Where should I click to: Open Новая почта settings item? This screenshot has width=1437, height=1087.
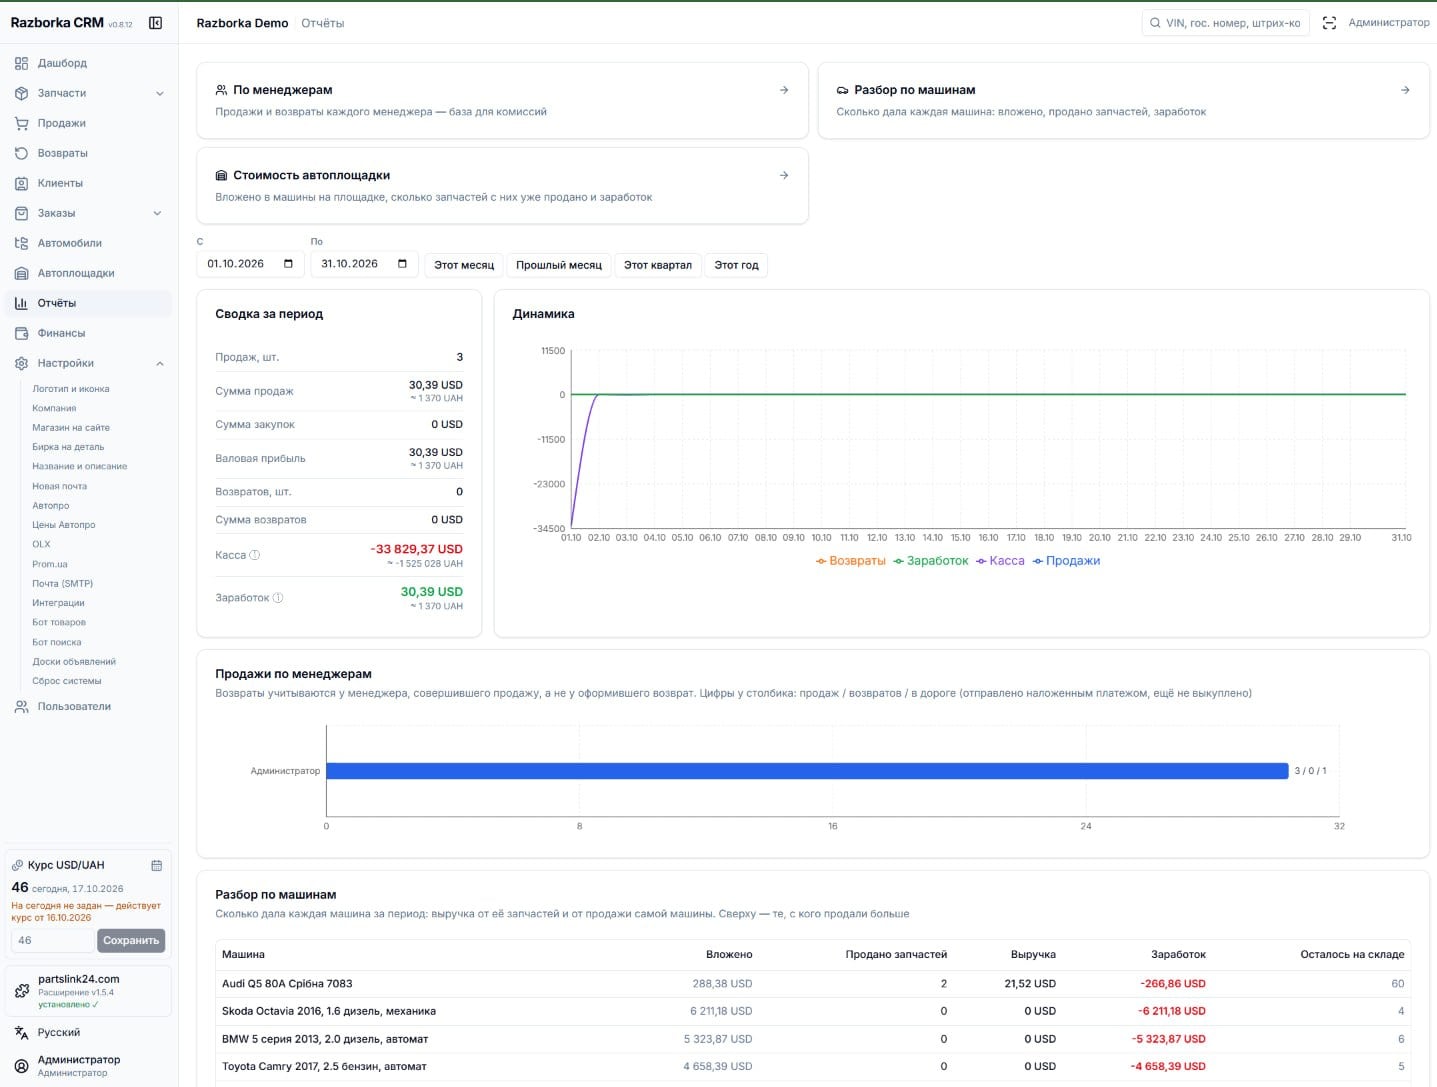(x=60, y=486)
